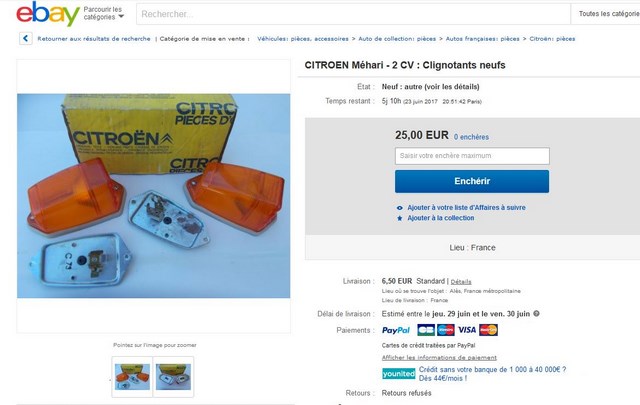Focus the Rechercher search box

click(x=353, y=14)
